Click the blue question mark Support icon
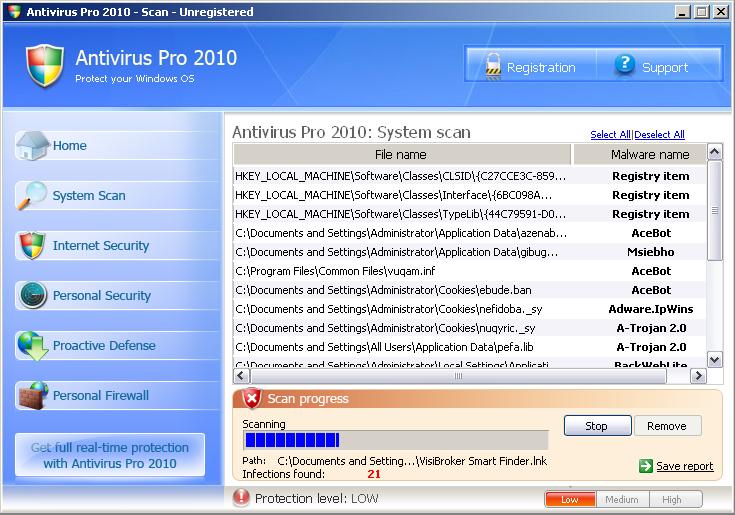The width and height of the screenshot is (735, 515). pos(625,64)
